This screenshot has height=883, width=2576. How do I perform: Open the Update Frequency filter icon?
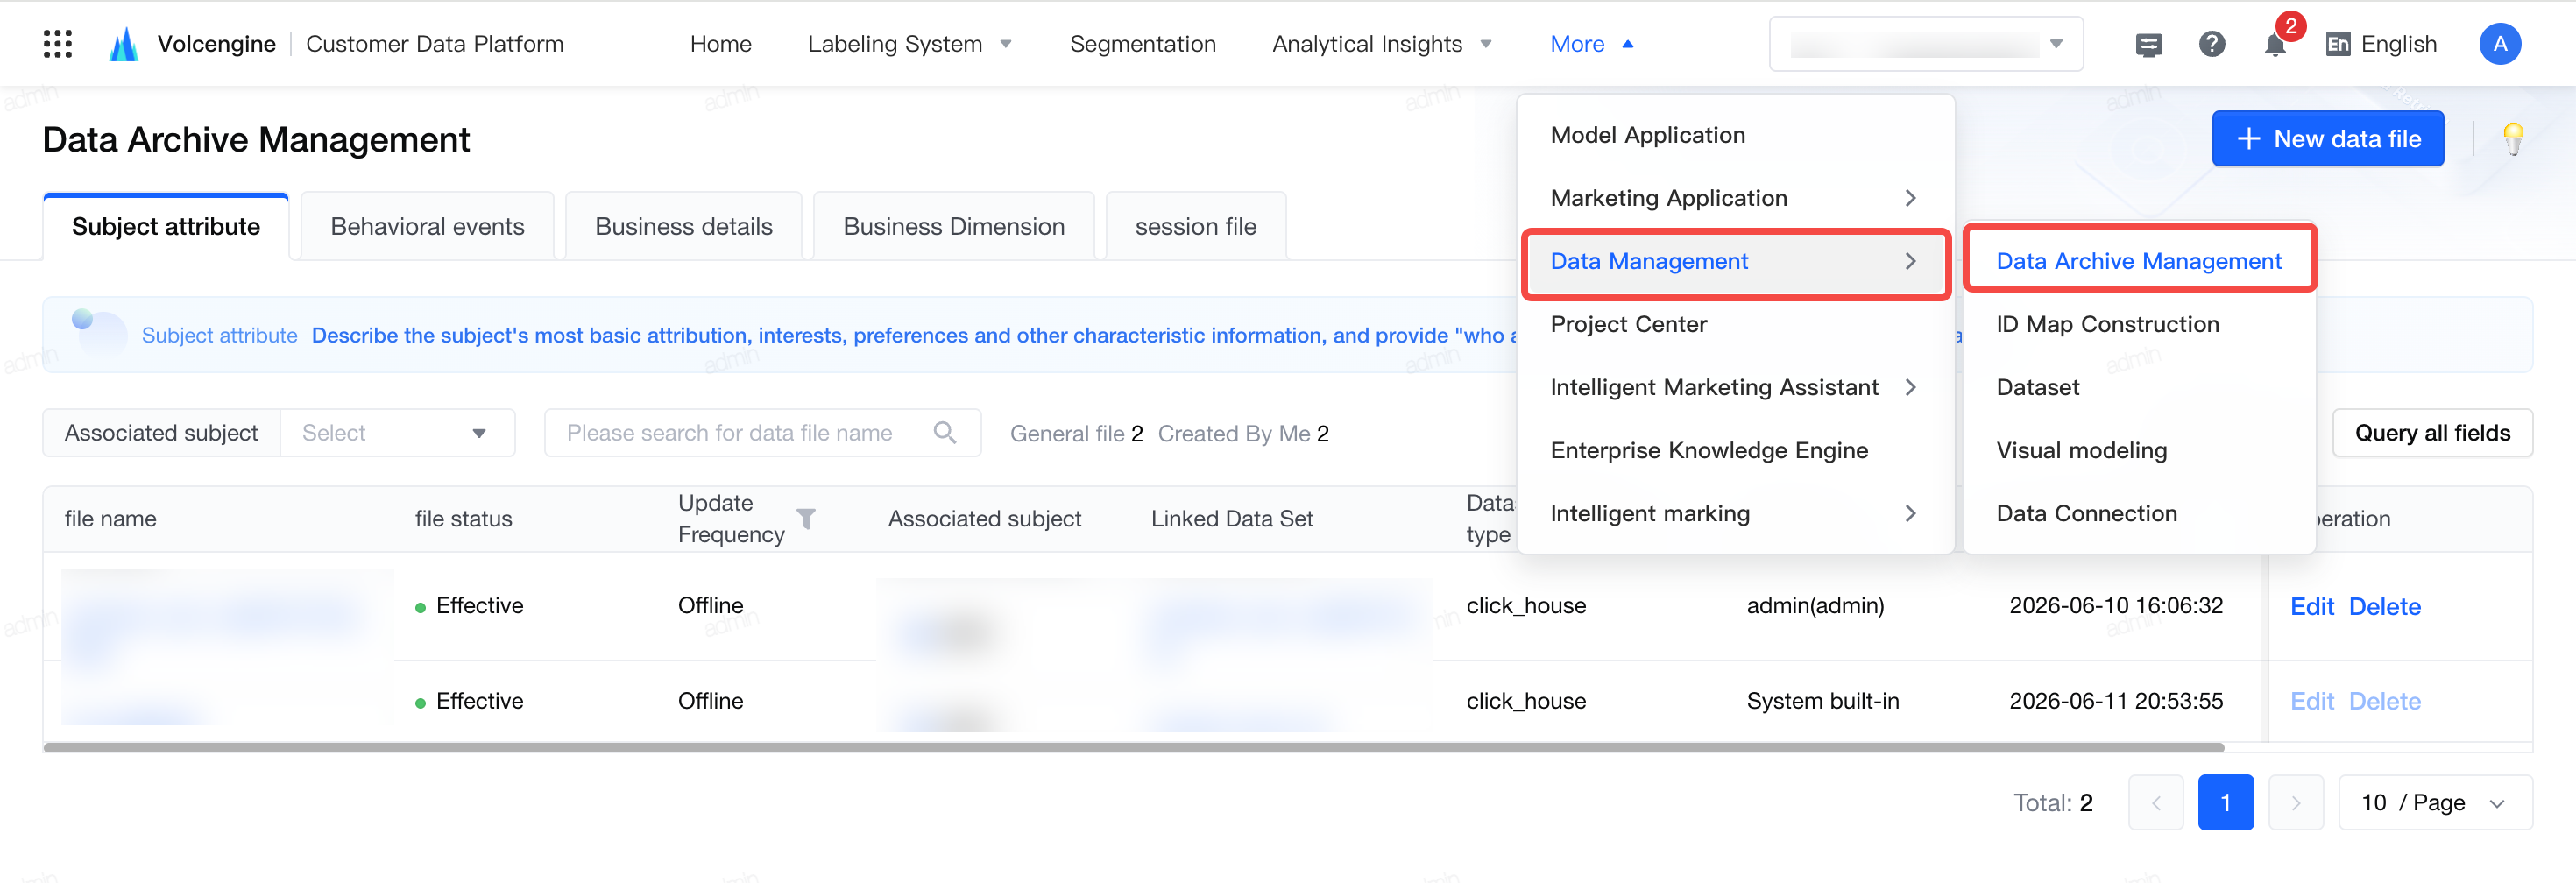(806, 518)
